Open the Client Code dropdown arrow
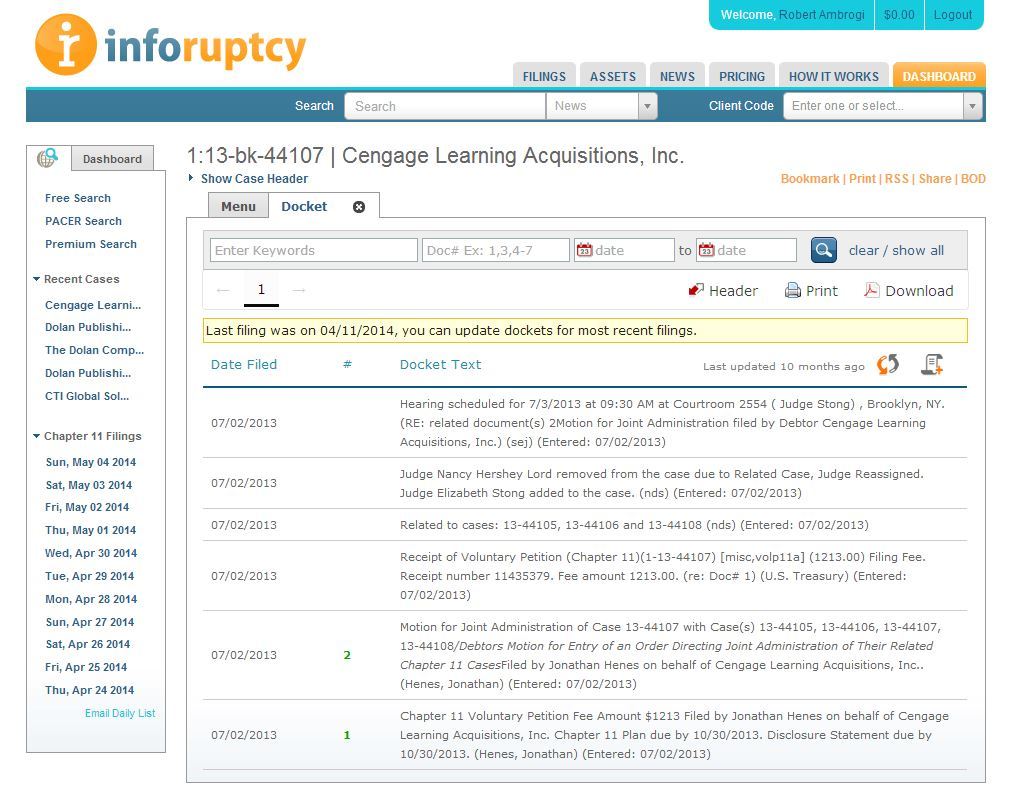 click(x=972, y=106)
